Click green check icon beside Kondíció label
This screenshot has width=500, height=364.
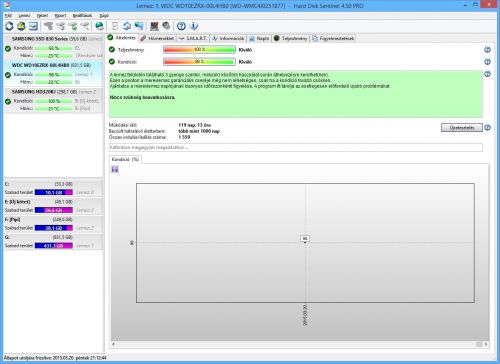tap(112, 62)
